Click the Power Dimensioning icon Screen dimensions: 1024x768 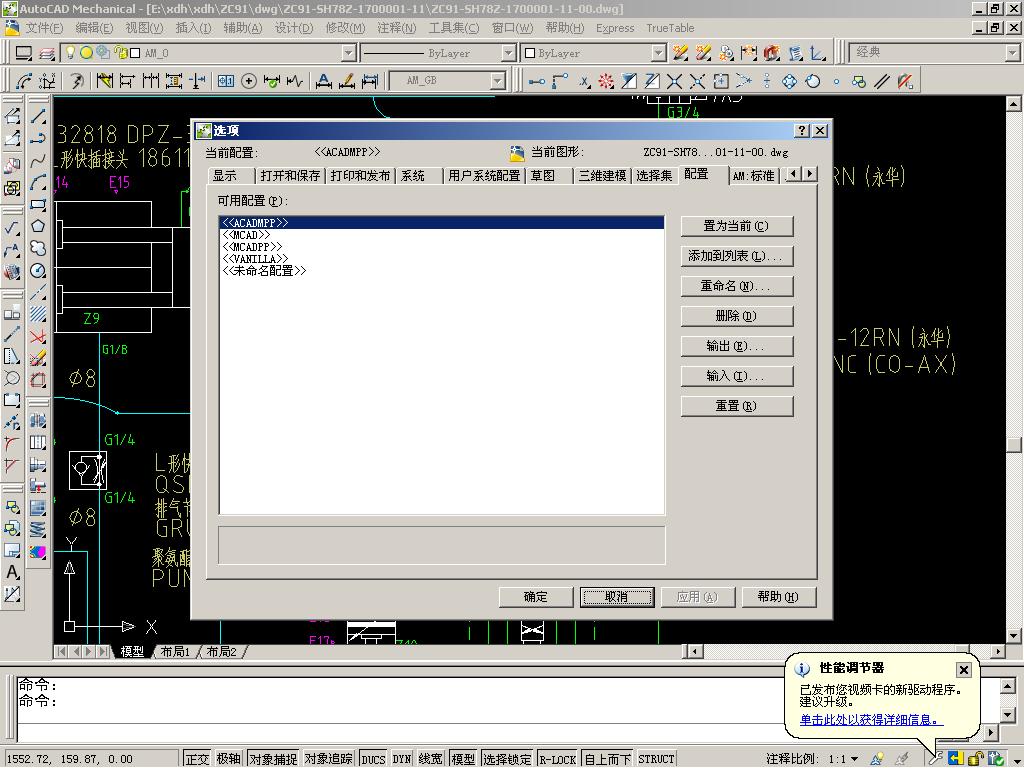pos(104,81)
